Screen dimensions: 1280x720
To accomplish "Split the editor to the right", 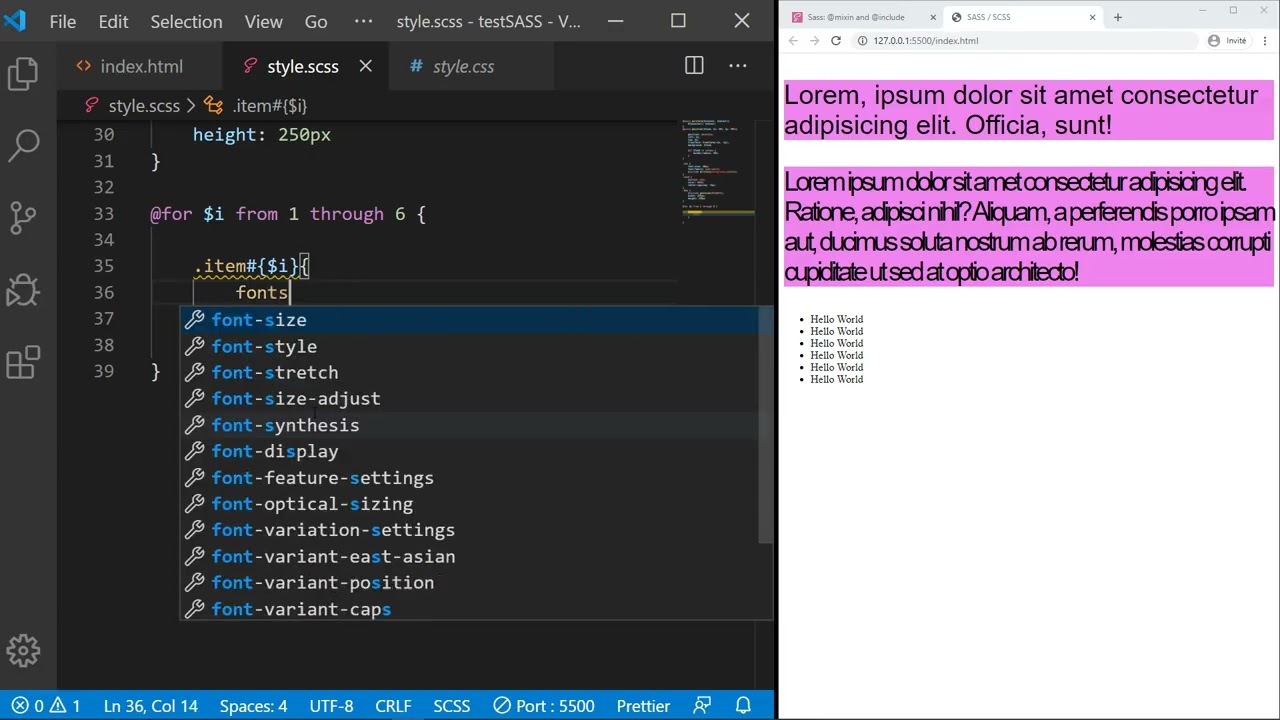I will [x=694, y=66].
